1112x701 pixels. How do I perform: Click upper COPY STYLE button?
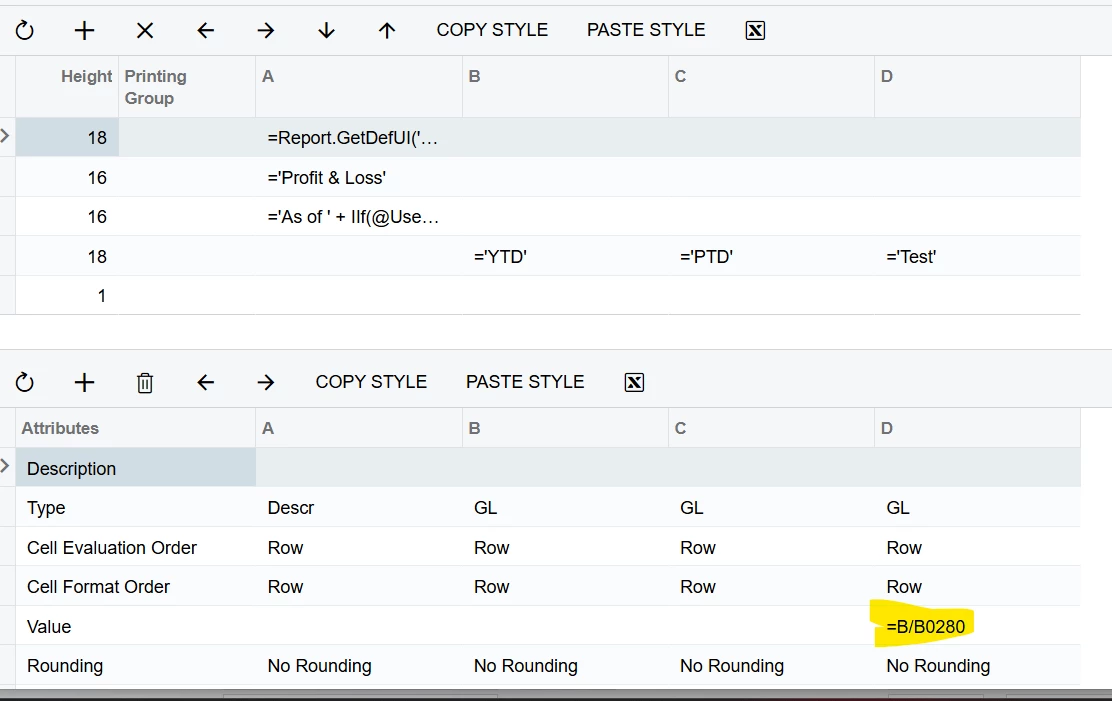(x=492, y=30)
